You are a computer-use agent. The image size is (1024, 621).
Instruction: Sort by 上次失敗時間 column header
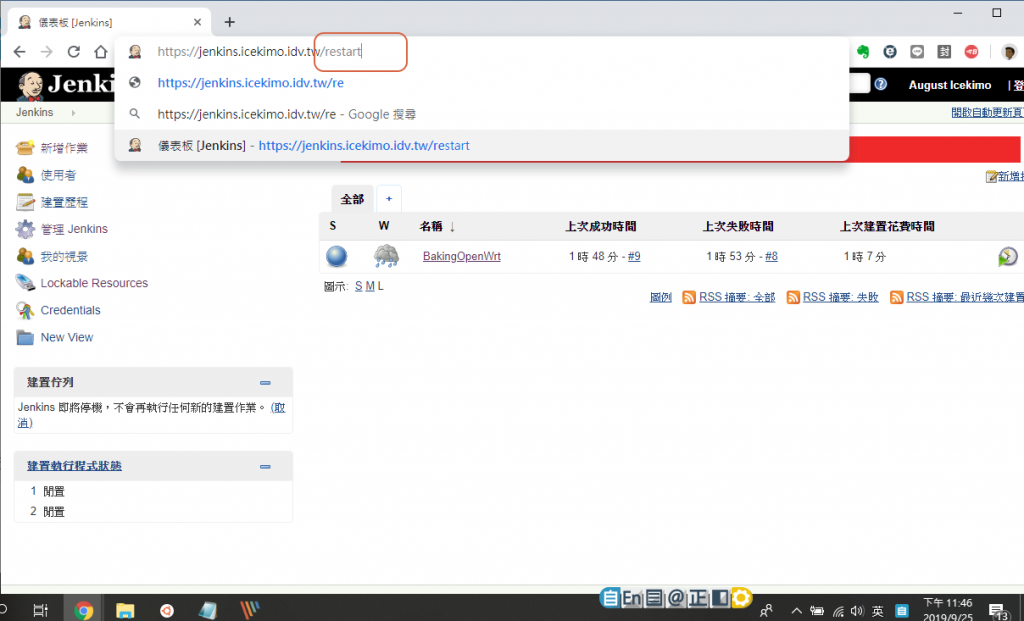738,227
